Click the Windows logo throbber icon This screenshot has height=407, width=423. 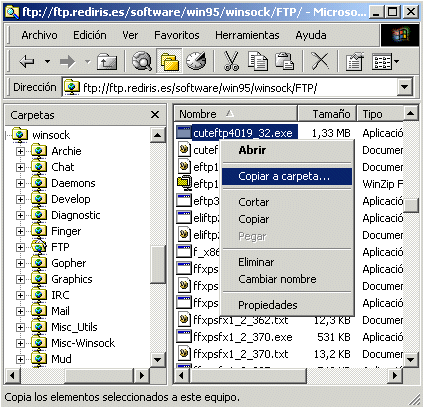click(400, 35)
